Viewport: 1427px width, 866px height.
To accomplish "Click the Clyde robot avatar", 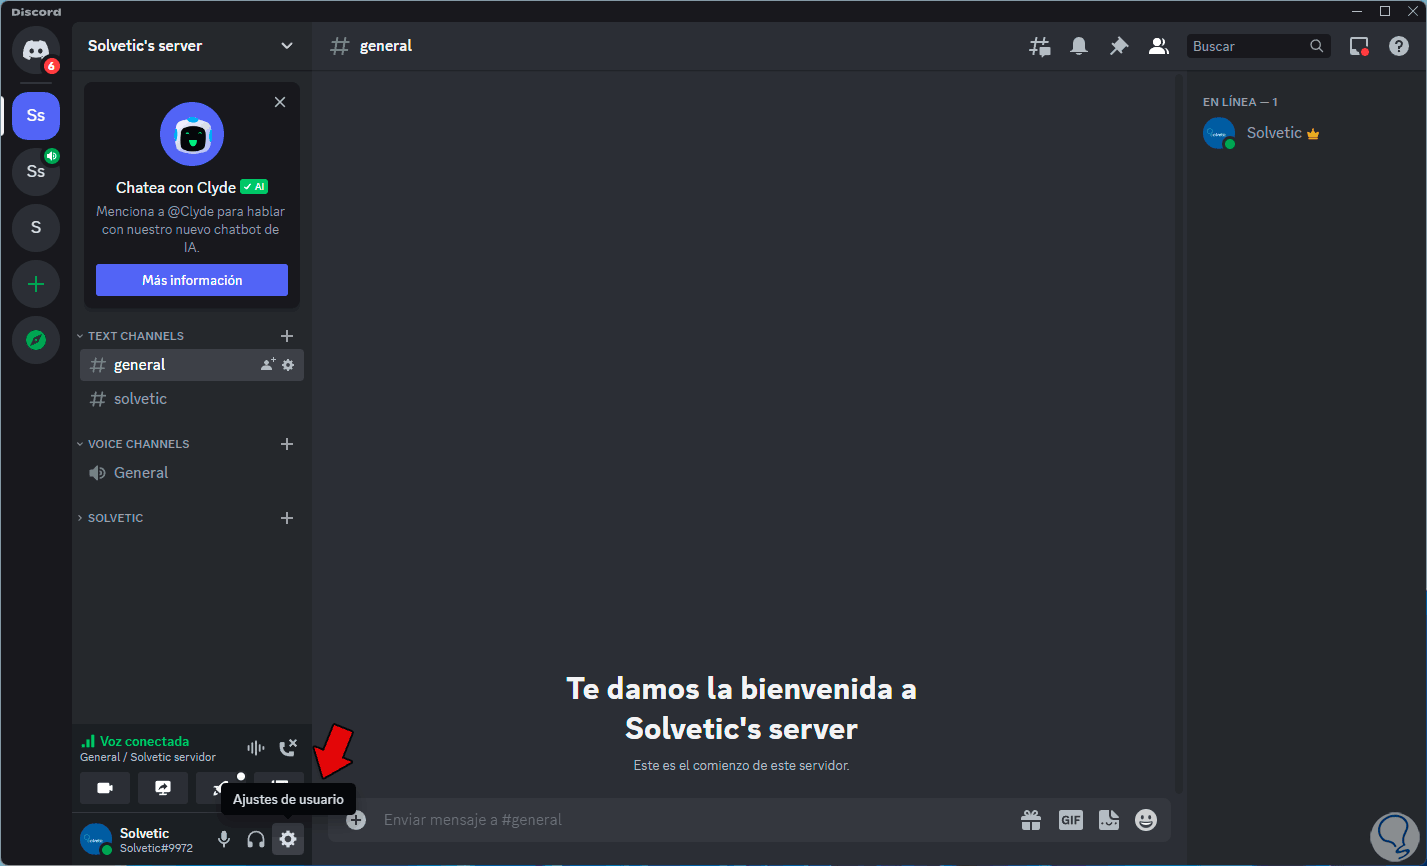I will tap(192, 134).
